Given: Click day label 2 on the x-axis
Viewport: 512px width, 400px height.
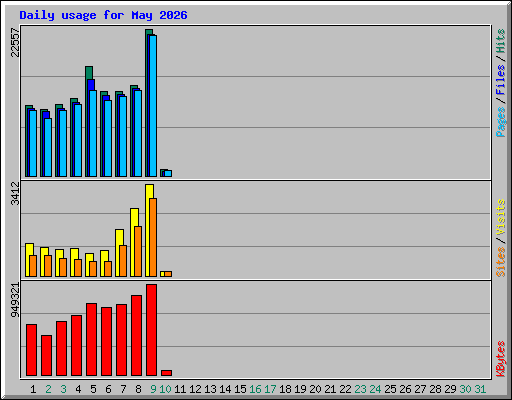Looking at the screenshot, I should pyautogui.click(x=48, y=389).
